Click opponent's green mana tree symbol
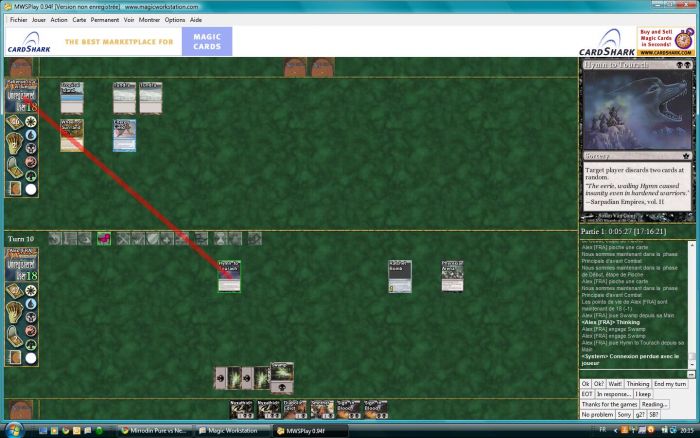Viewport: 700px width, 438px height. pyautogui.click(x=31, y=176)
